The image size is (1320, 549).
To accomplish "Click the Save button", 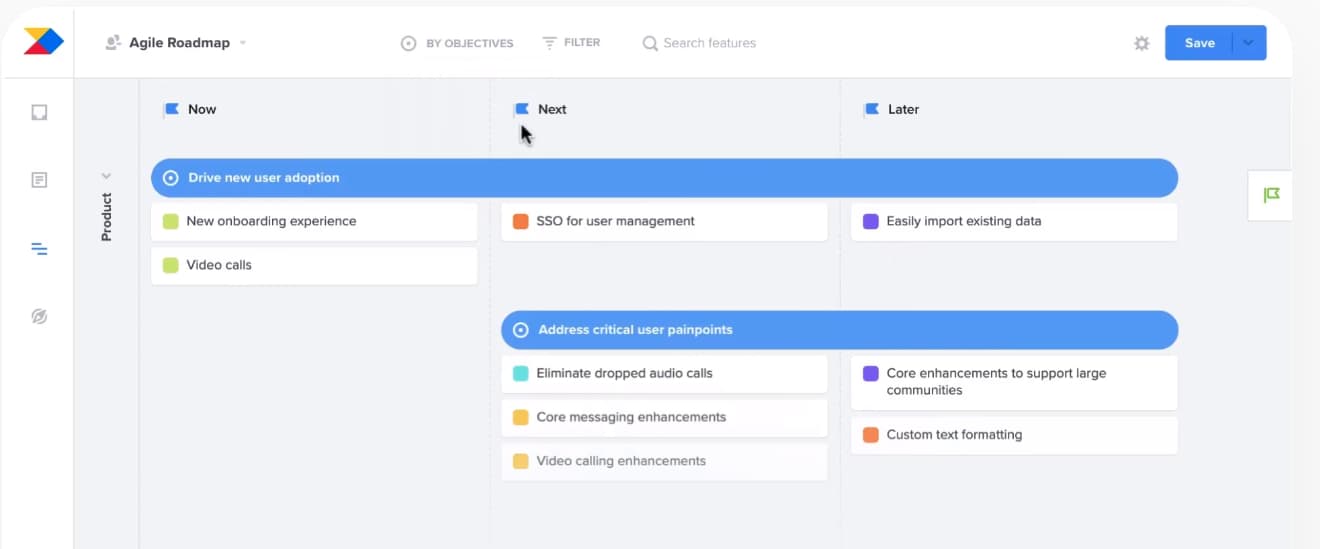I will pyautogui.click(x=1199, y=43).
